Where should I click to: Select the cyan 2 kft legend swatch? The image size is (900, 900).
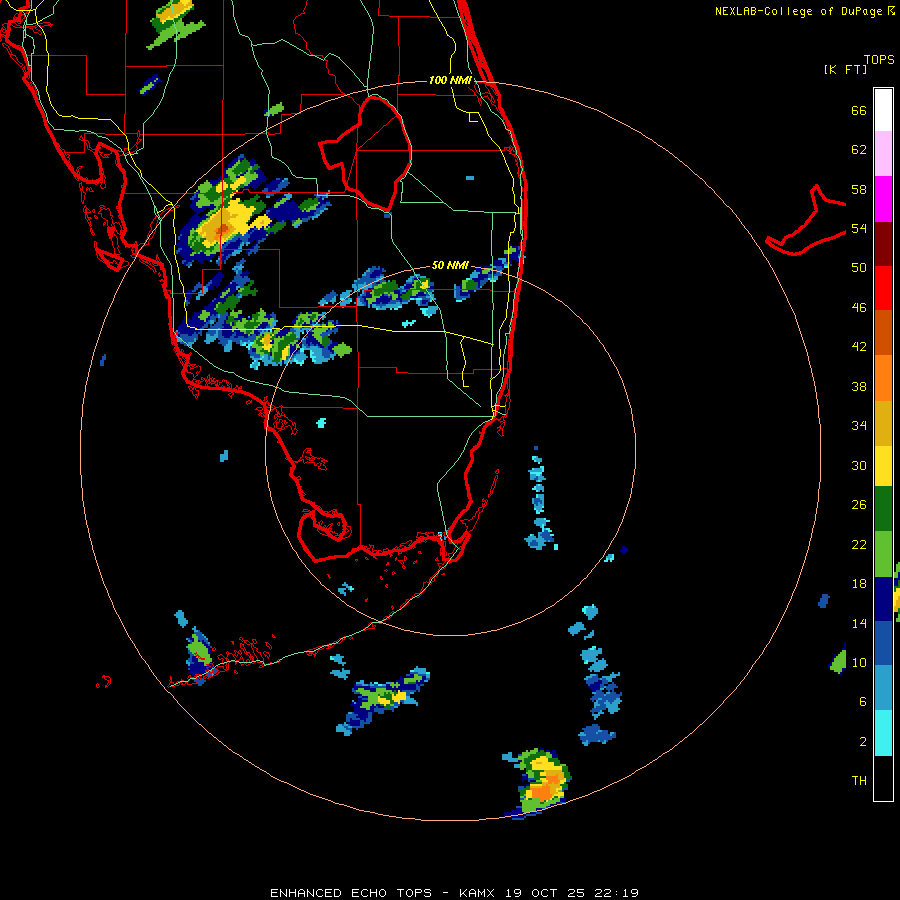pyautogui.click(x=883, y=733)
